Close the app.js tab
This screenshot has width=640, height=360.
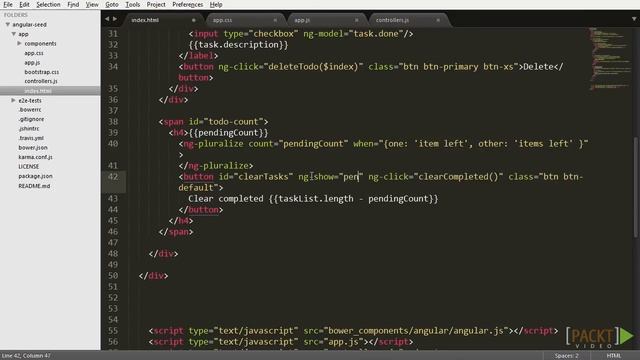pos(356,20)
